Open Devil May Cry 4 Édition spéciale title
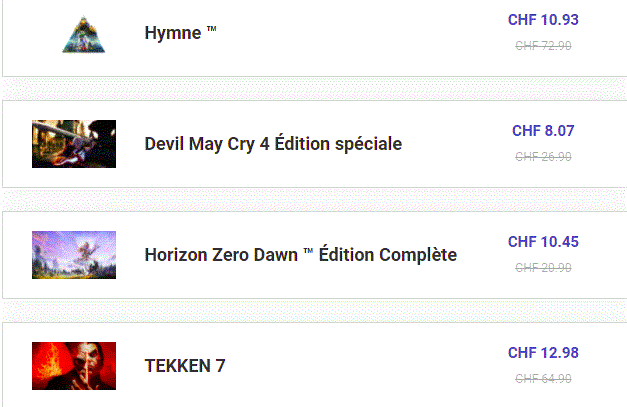The width and height of the screenshot is (627, 407). click(273, 144)
